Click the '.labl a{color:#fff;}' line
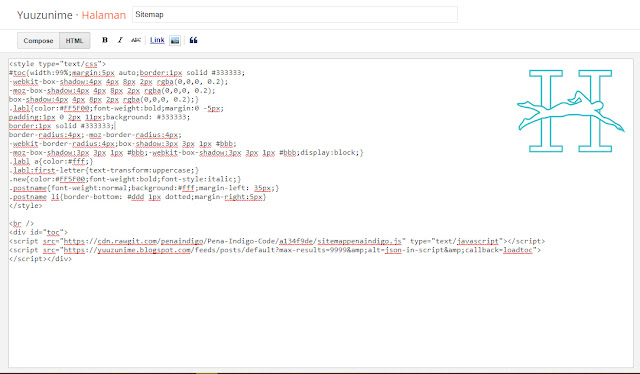The image size is (640, 374). (x=51, y=161)
